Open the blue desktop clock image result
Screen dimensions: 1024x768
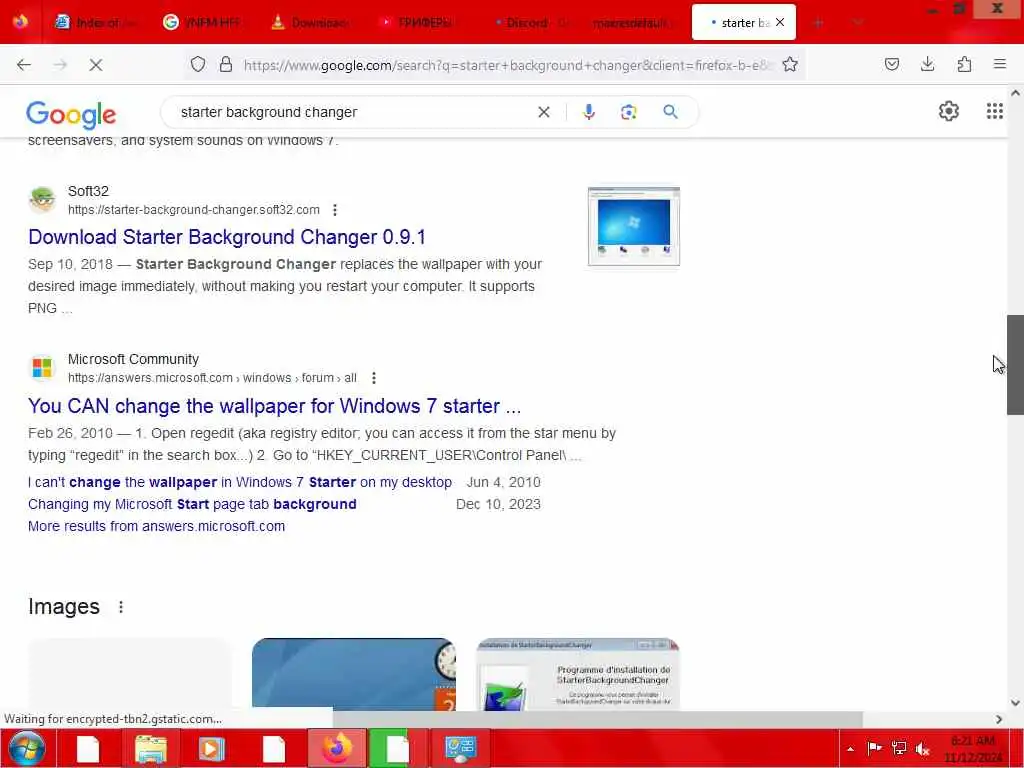click(x=353, y=674)
